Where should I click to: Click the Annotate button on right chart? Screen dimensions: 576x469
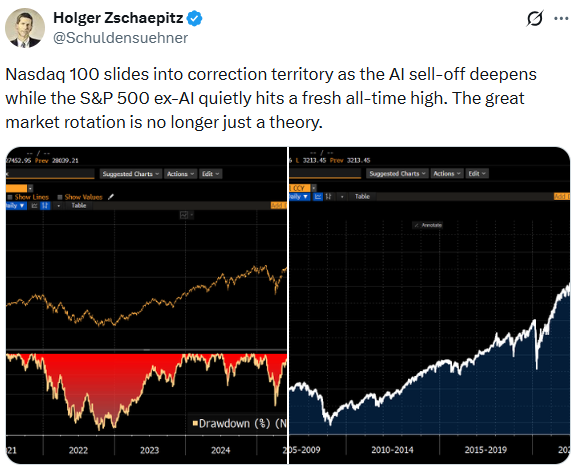coord(428,225)
